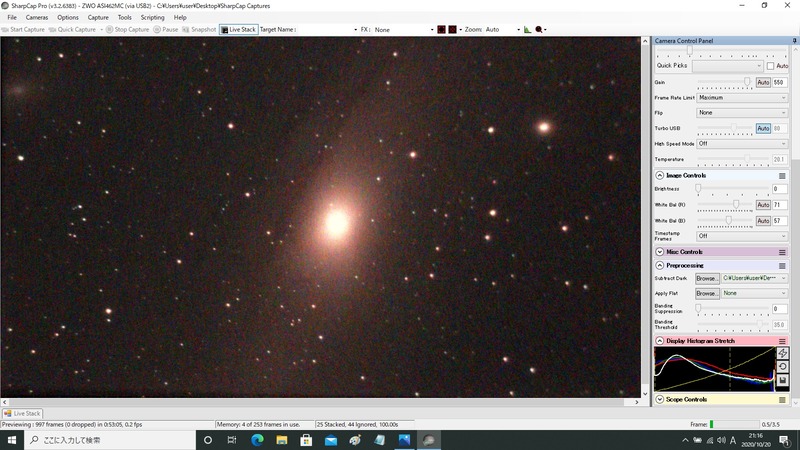Open the Apply Flat dropdown
This screenshot has width=800, height=450.
[x=754, y=293]
